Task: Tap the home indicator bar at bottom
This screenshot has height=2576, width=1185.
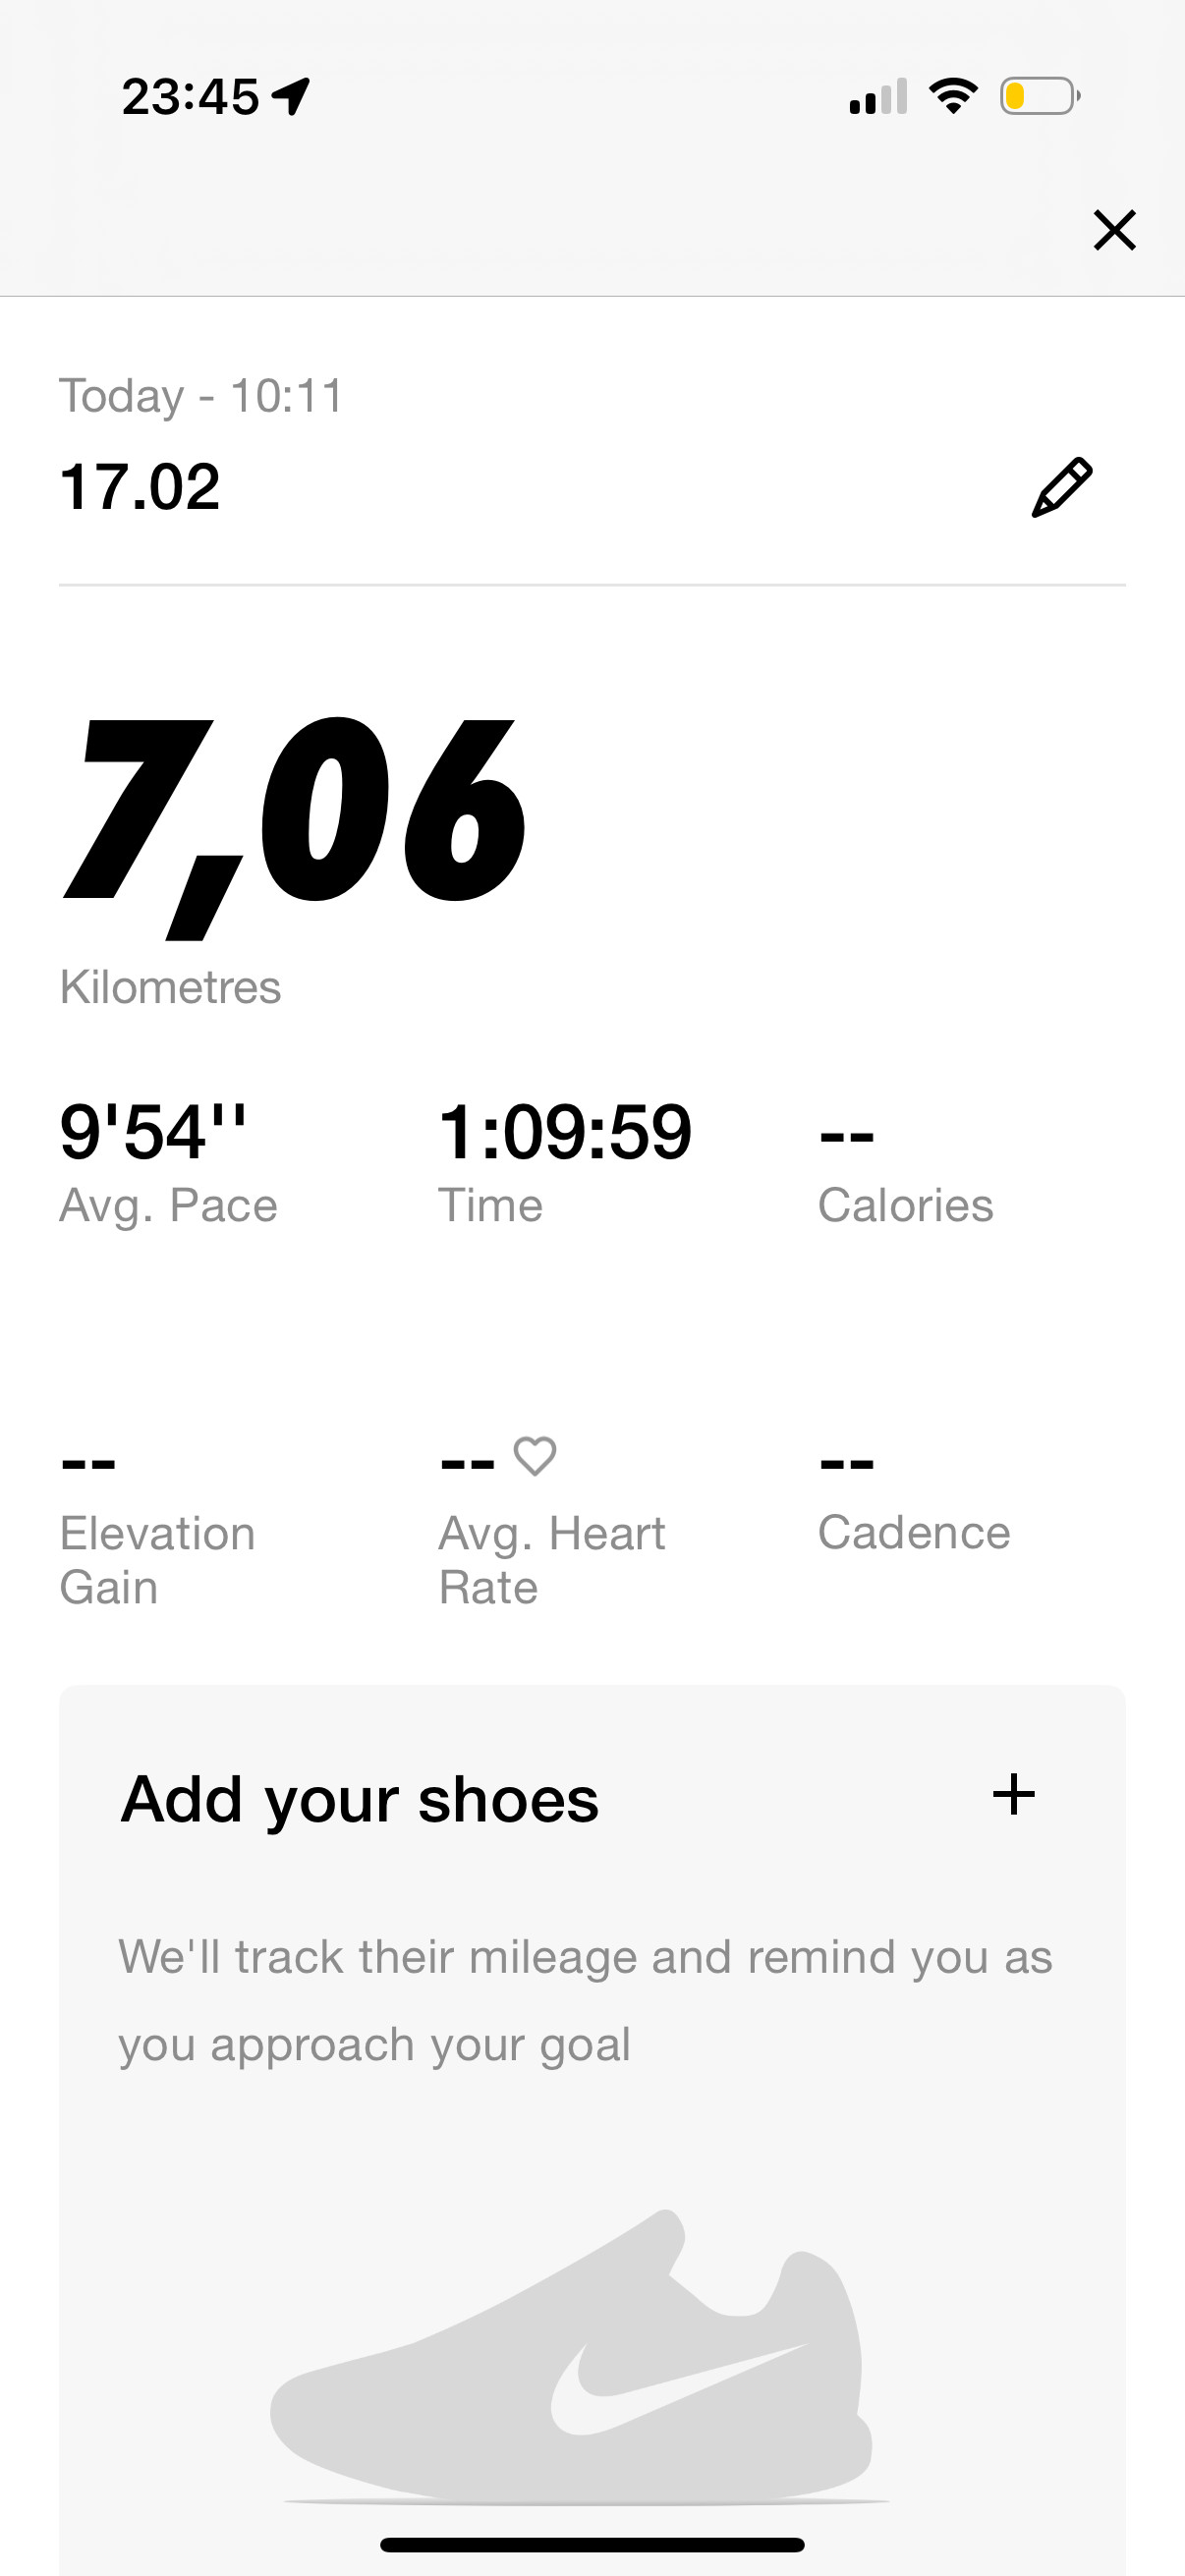Action: 592,2545
